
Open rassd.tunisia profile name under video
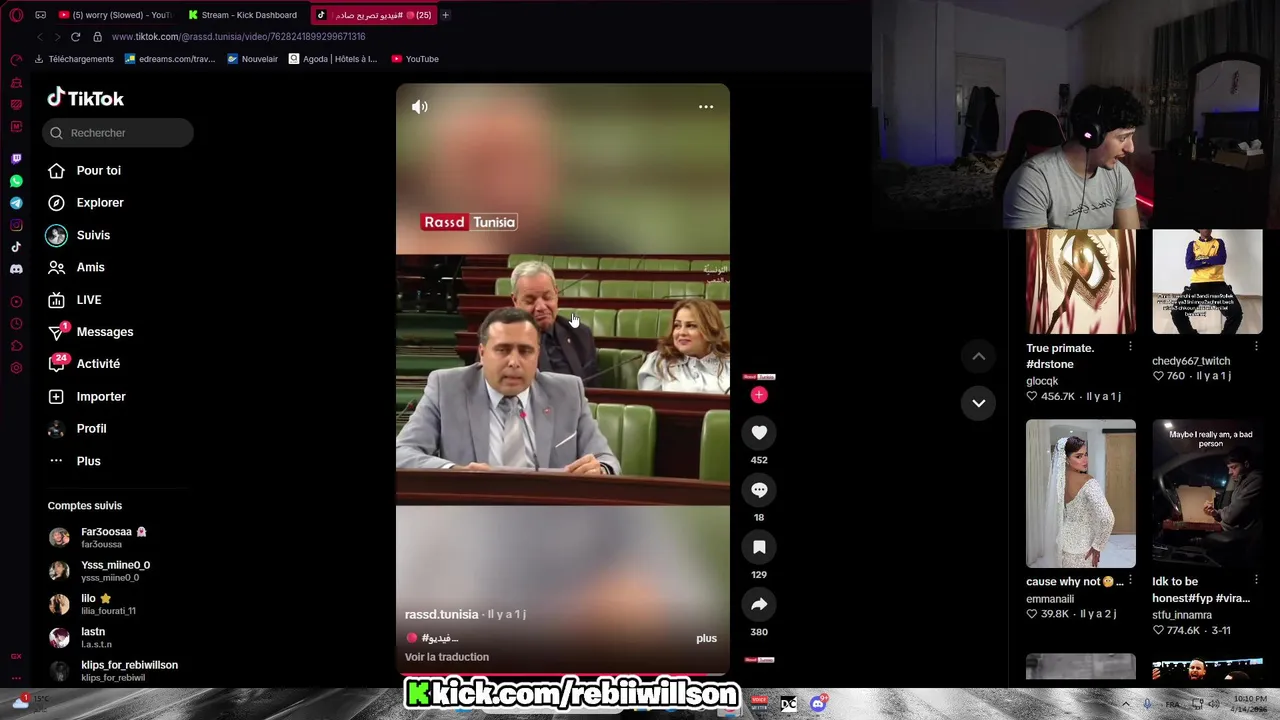(x=441, y=614)
